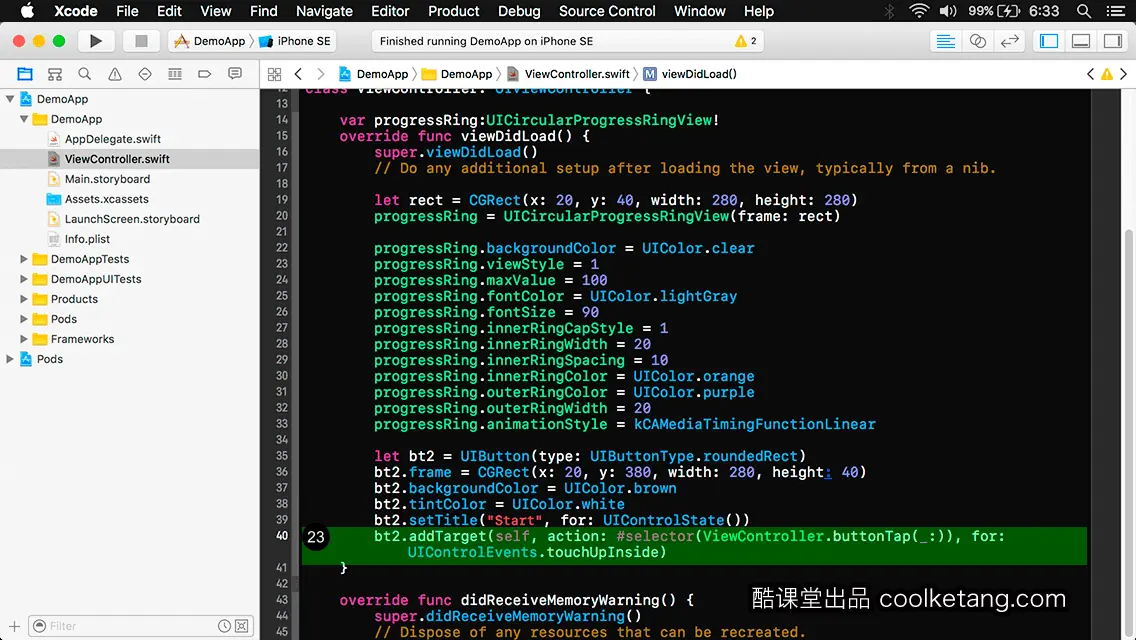Open the Report navigator
Viewport: 1136px width, 640px height.
click(x=235, y=74)
